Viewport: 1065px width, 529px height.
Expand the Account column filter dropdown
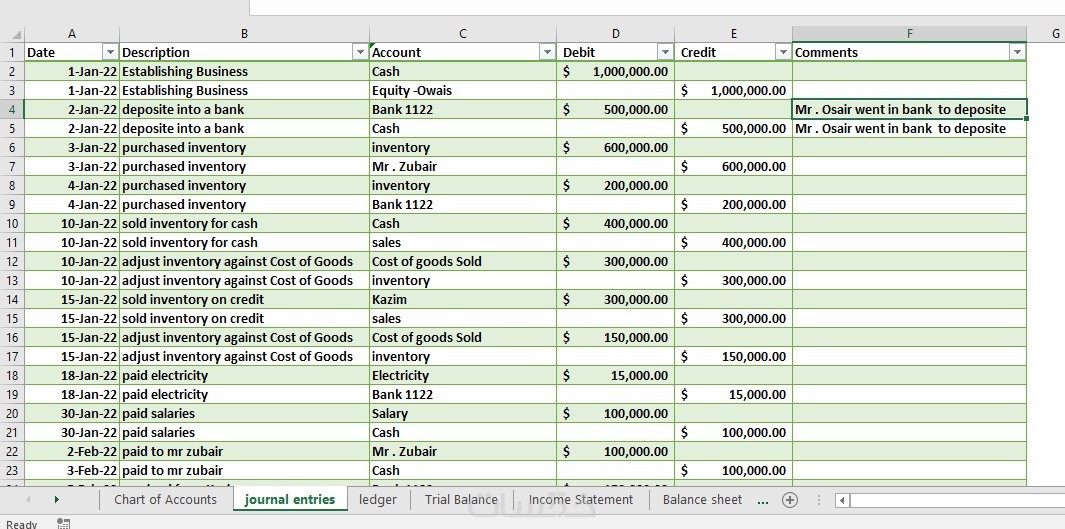pos(547,52)
